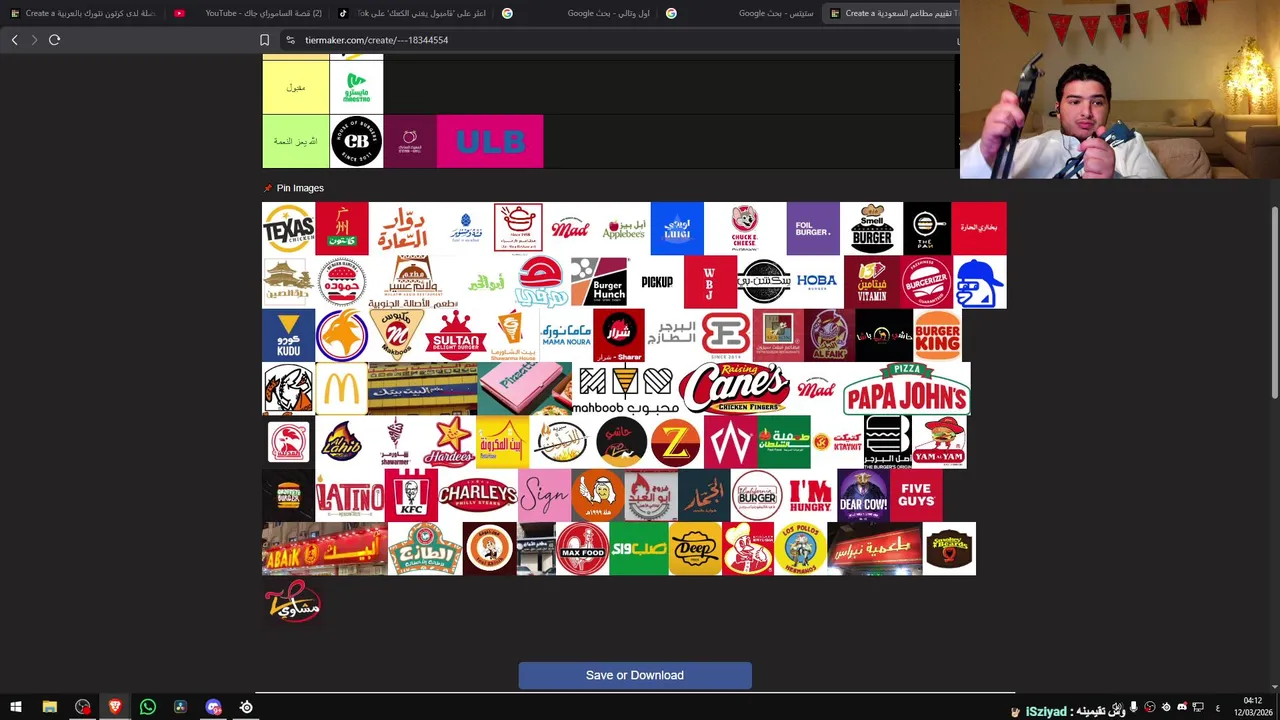Click the red Z logo tile
The height and width of the screenshot is (720, 1280).
[x=675, y=442]
